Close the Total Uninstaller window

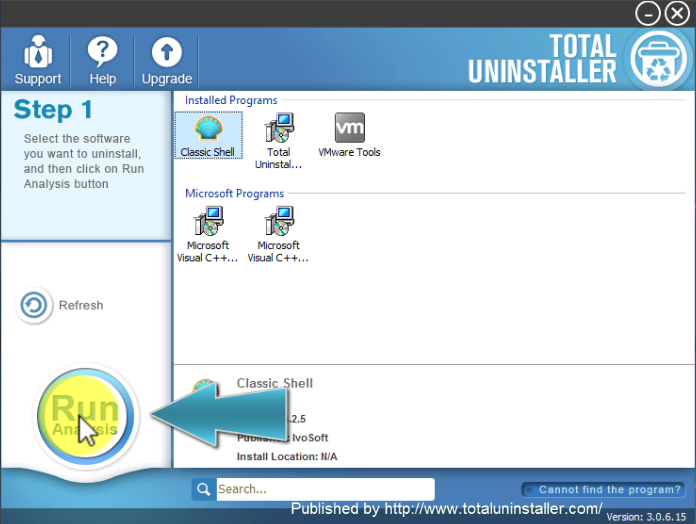click(x=677, y=14)
